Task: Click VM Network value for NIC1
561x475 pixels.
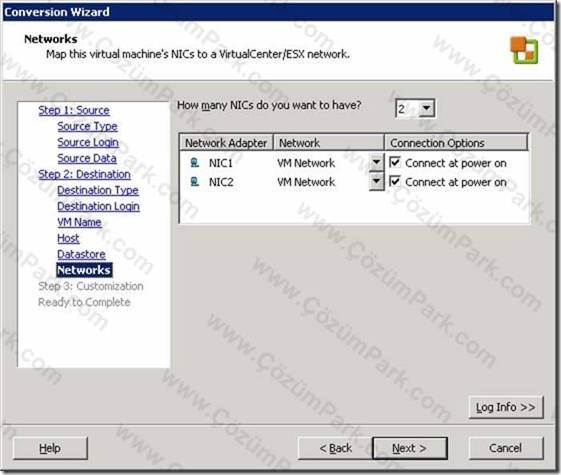Action: click(x=306, y=163)
